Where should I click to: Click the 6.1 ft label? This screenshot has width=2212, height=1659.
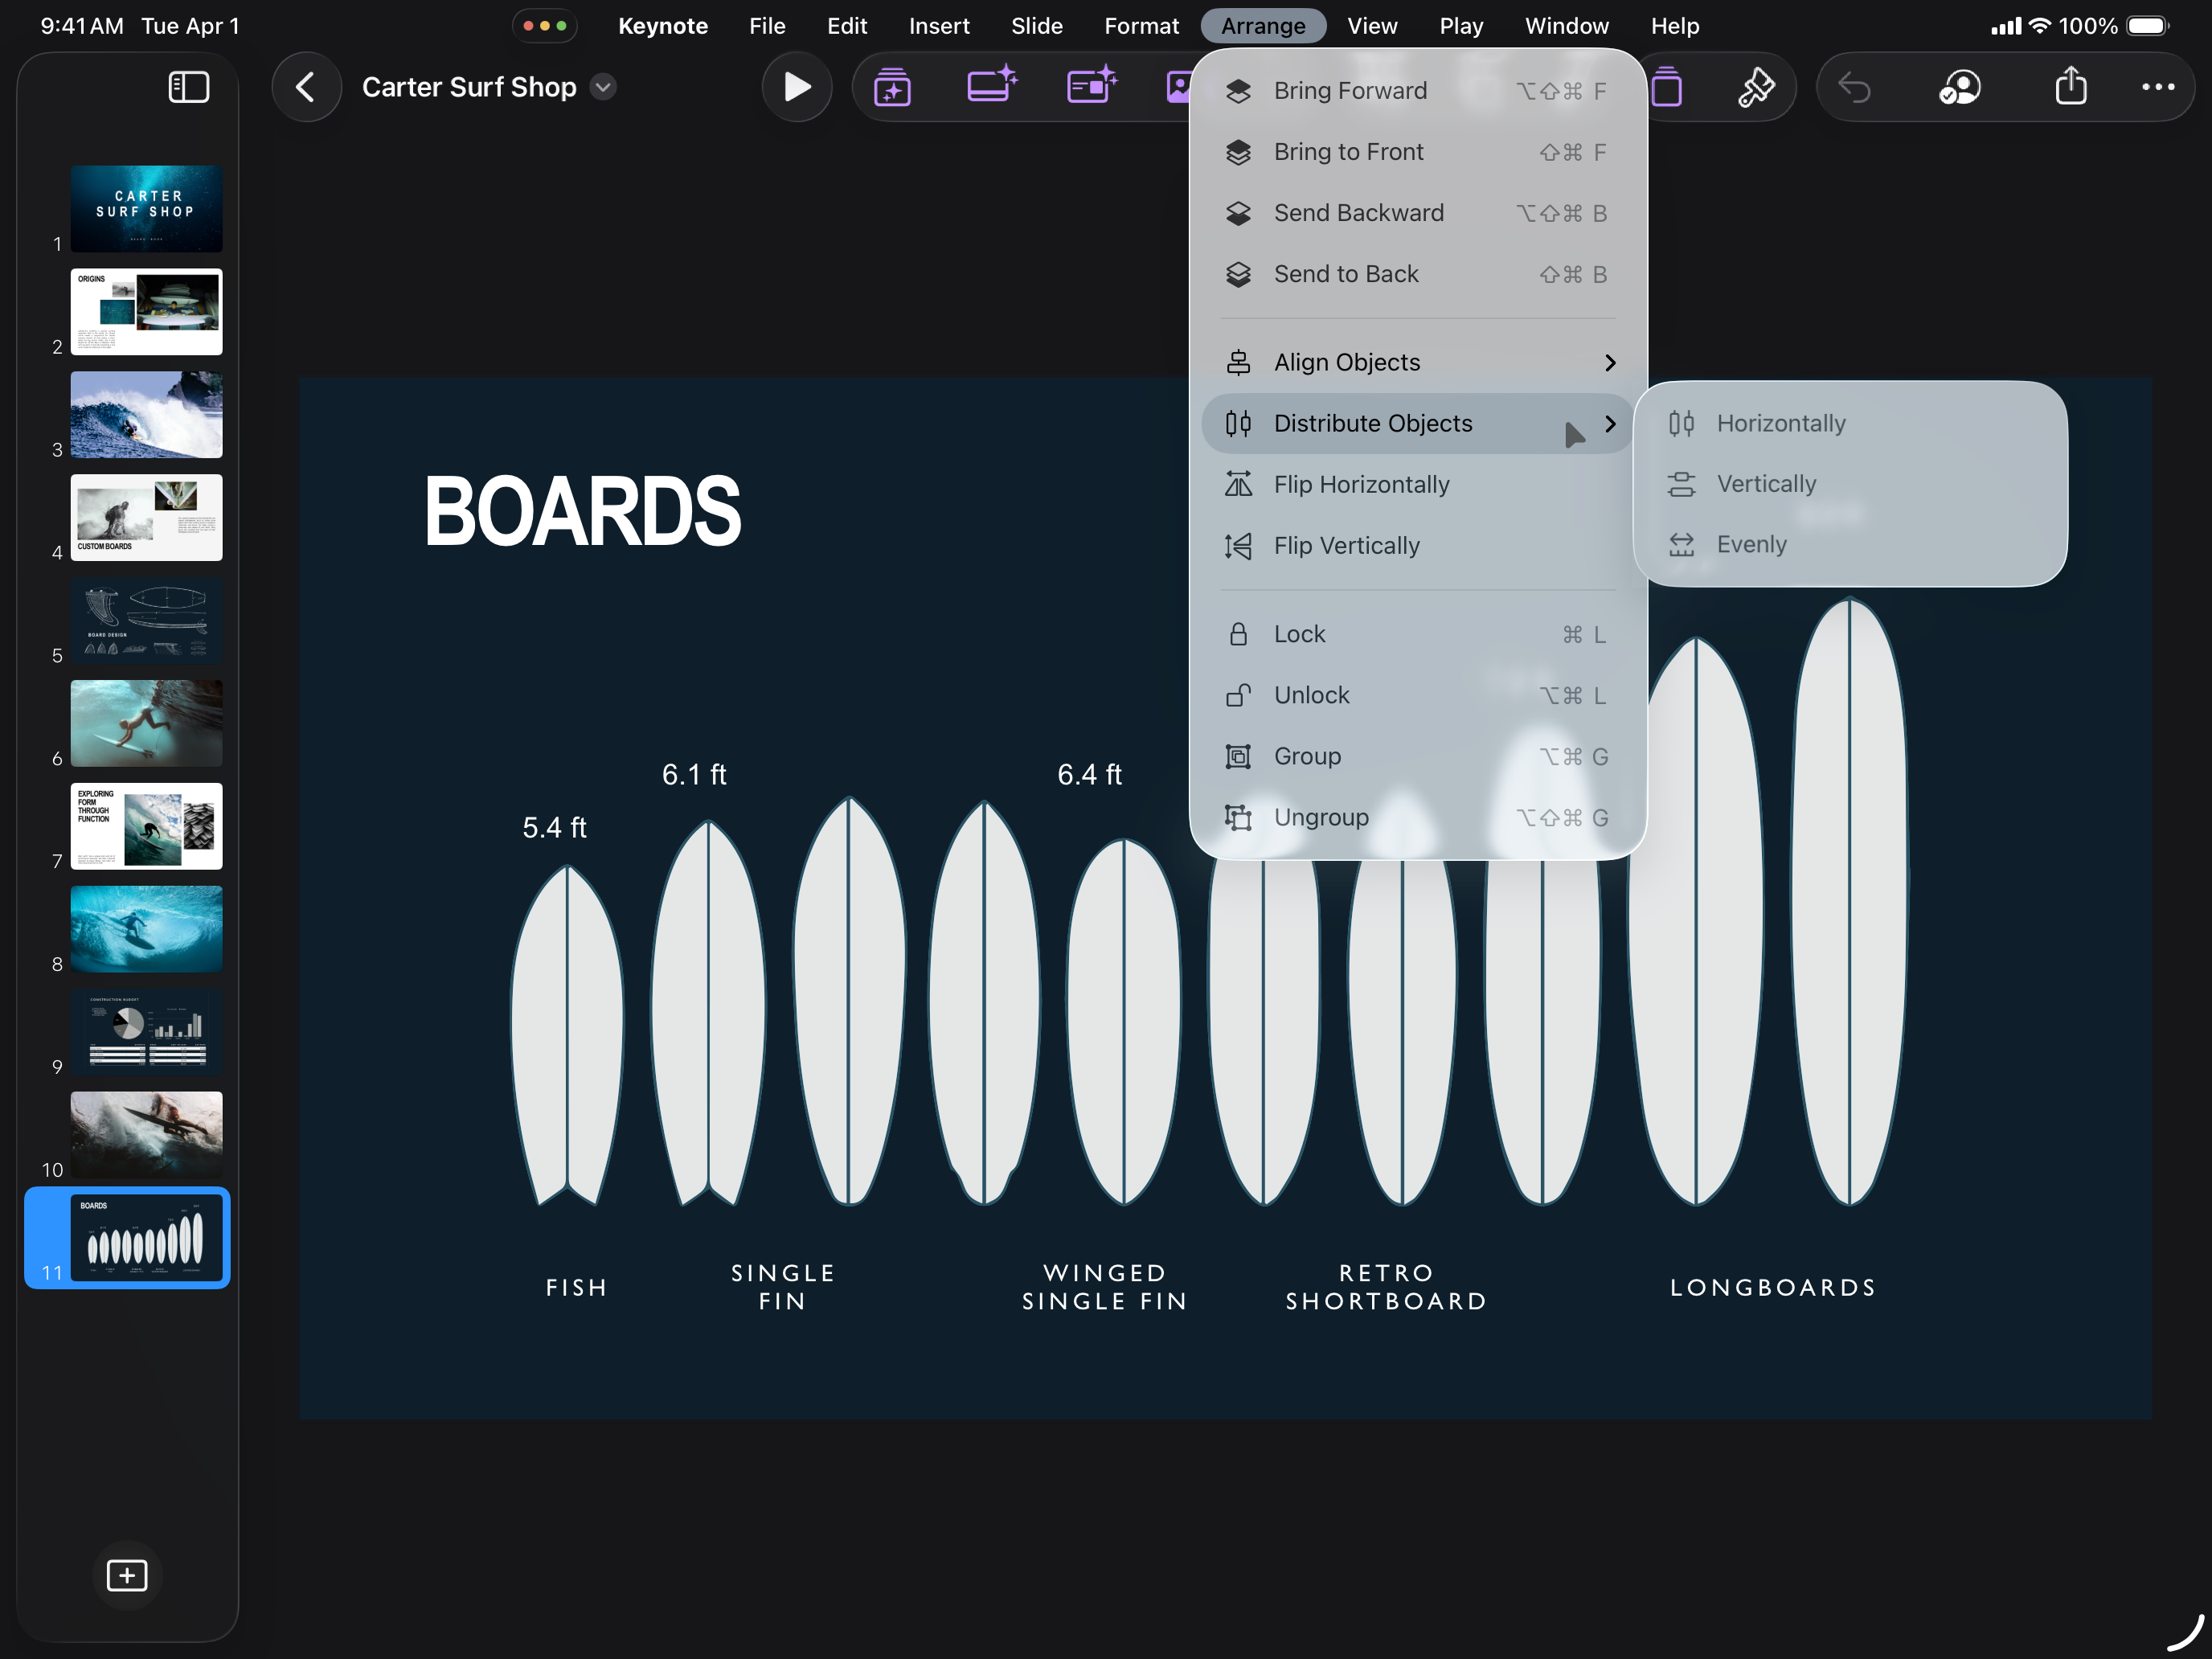pyautogui.click(x=694, y=775)
